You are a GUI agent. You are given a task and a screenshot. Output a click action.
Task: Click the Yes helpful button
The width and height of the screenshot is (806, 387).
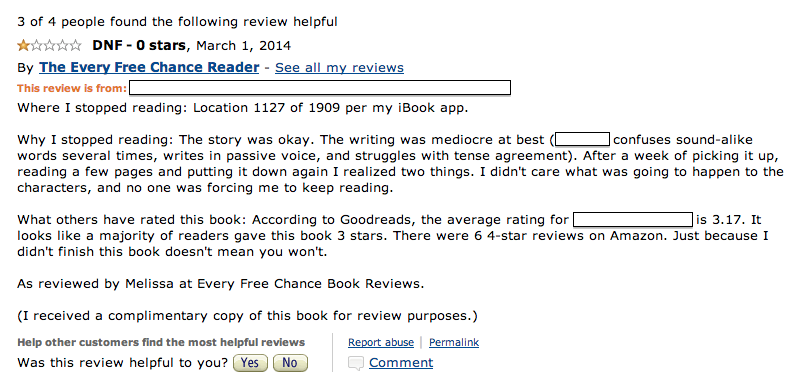[250, 363]
